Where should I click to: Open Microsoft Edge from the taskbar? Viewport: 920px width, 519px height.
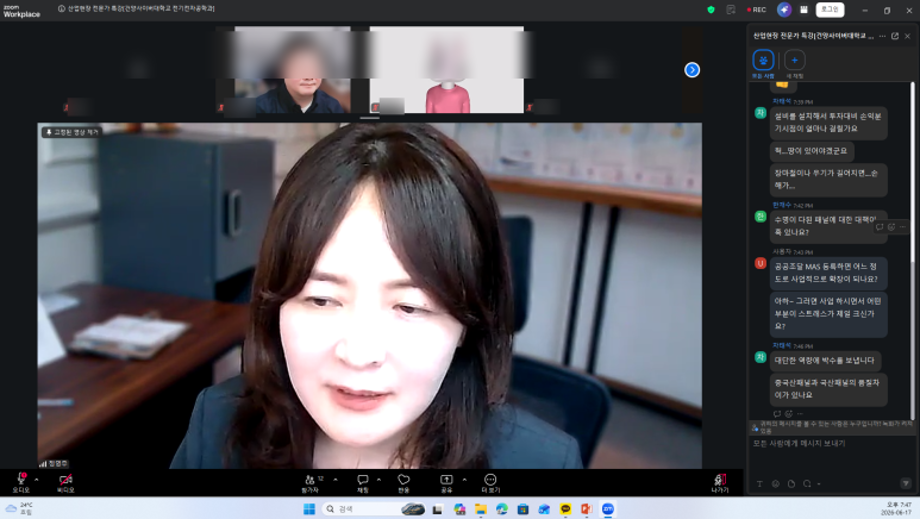tap(502, 509)
